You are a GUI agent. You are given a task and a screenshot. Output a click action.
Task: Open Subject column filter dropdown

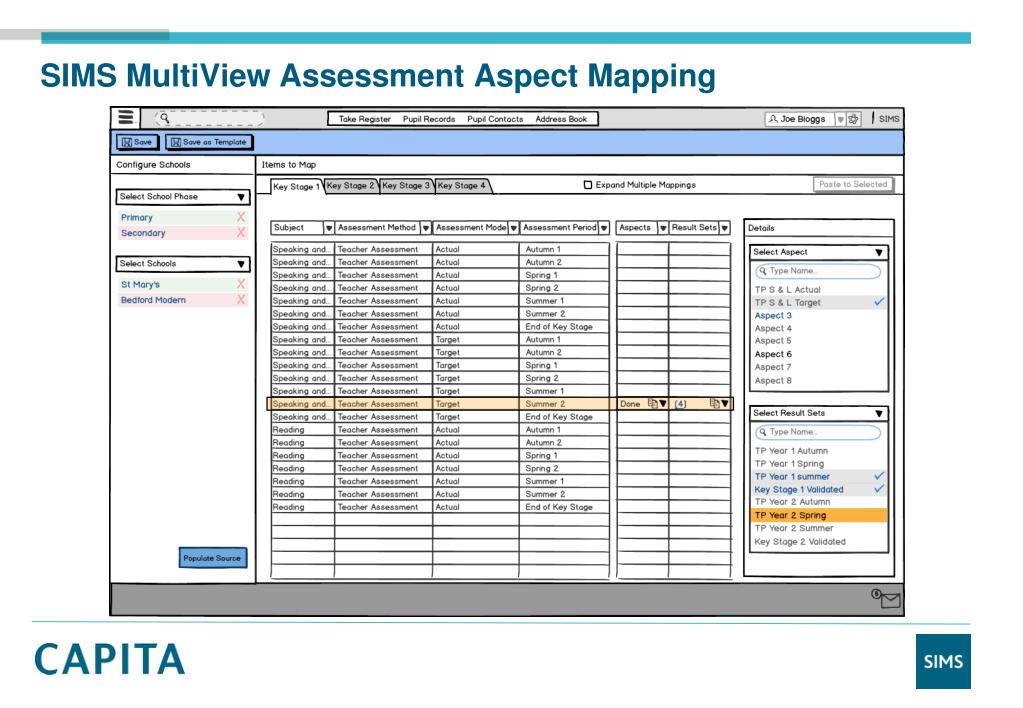[329, 228]
